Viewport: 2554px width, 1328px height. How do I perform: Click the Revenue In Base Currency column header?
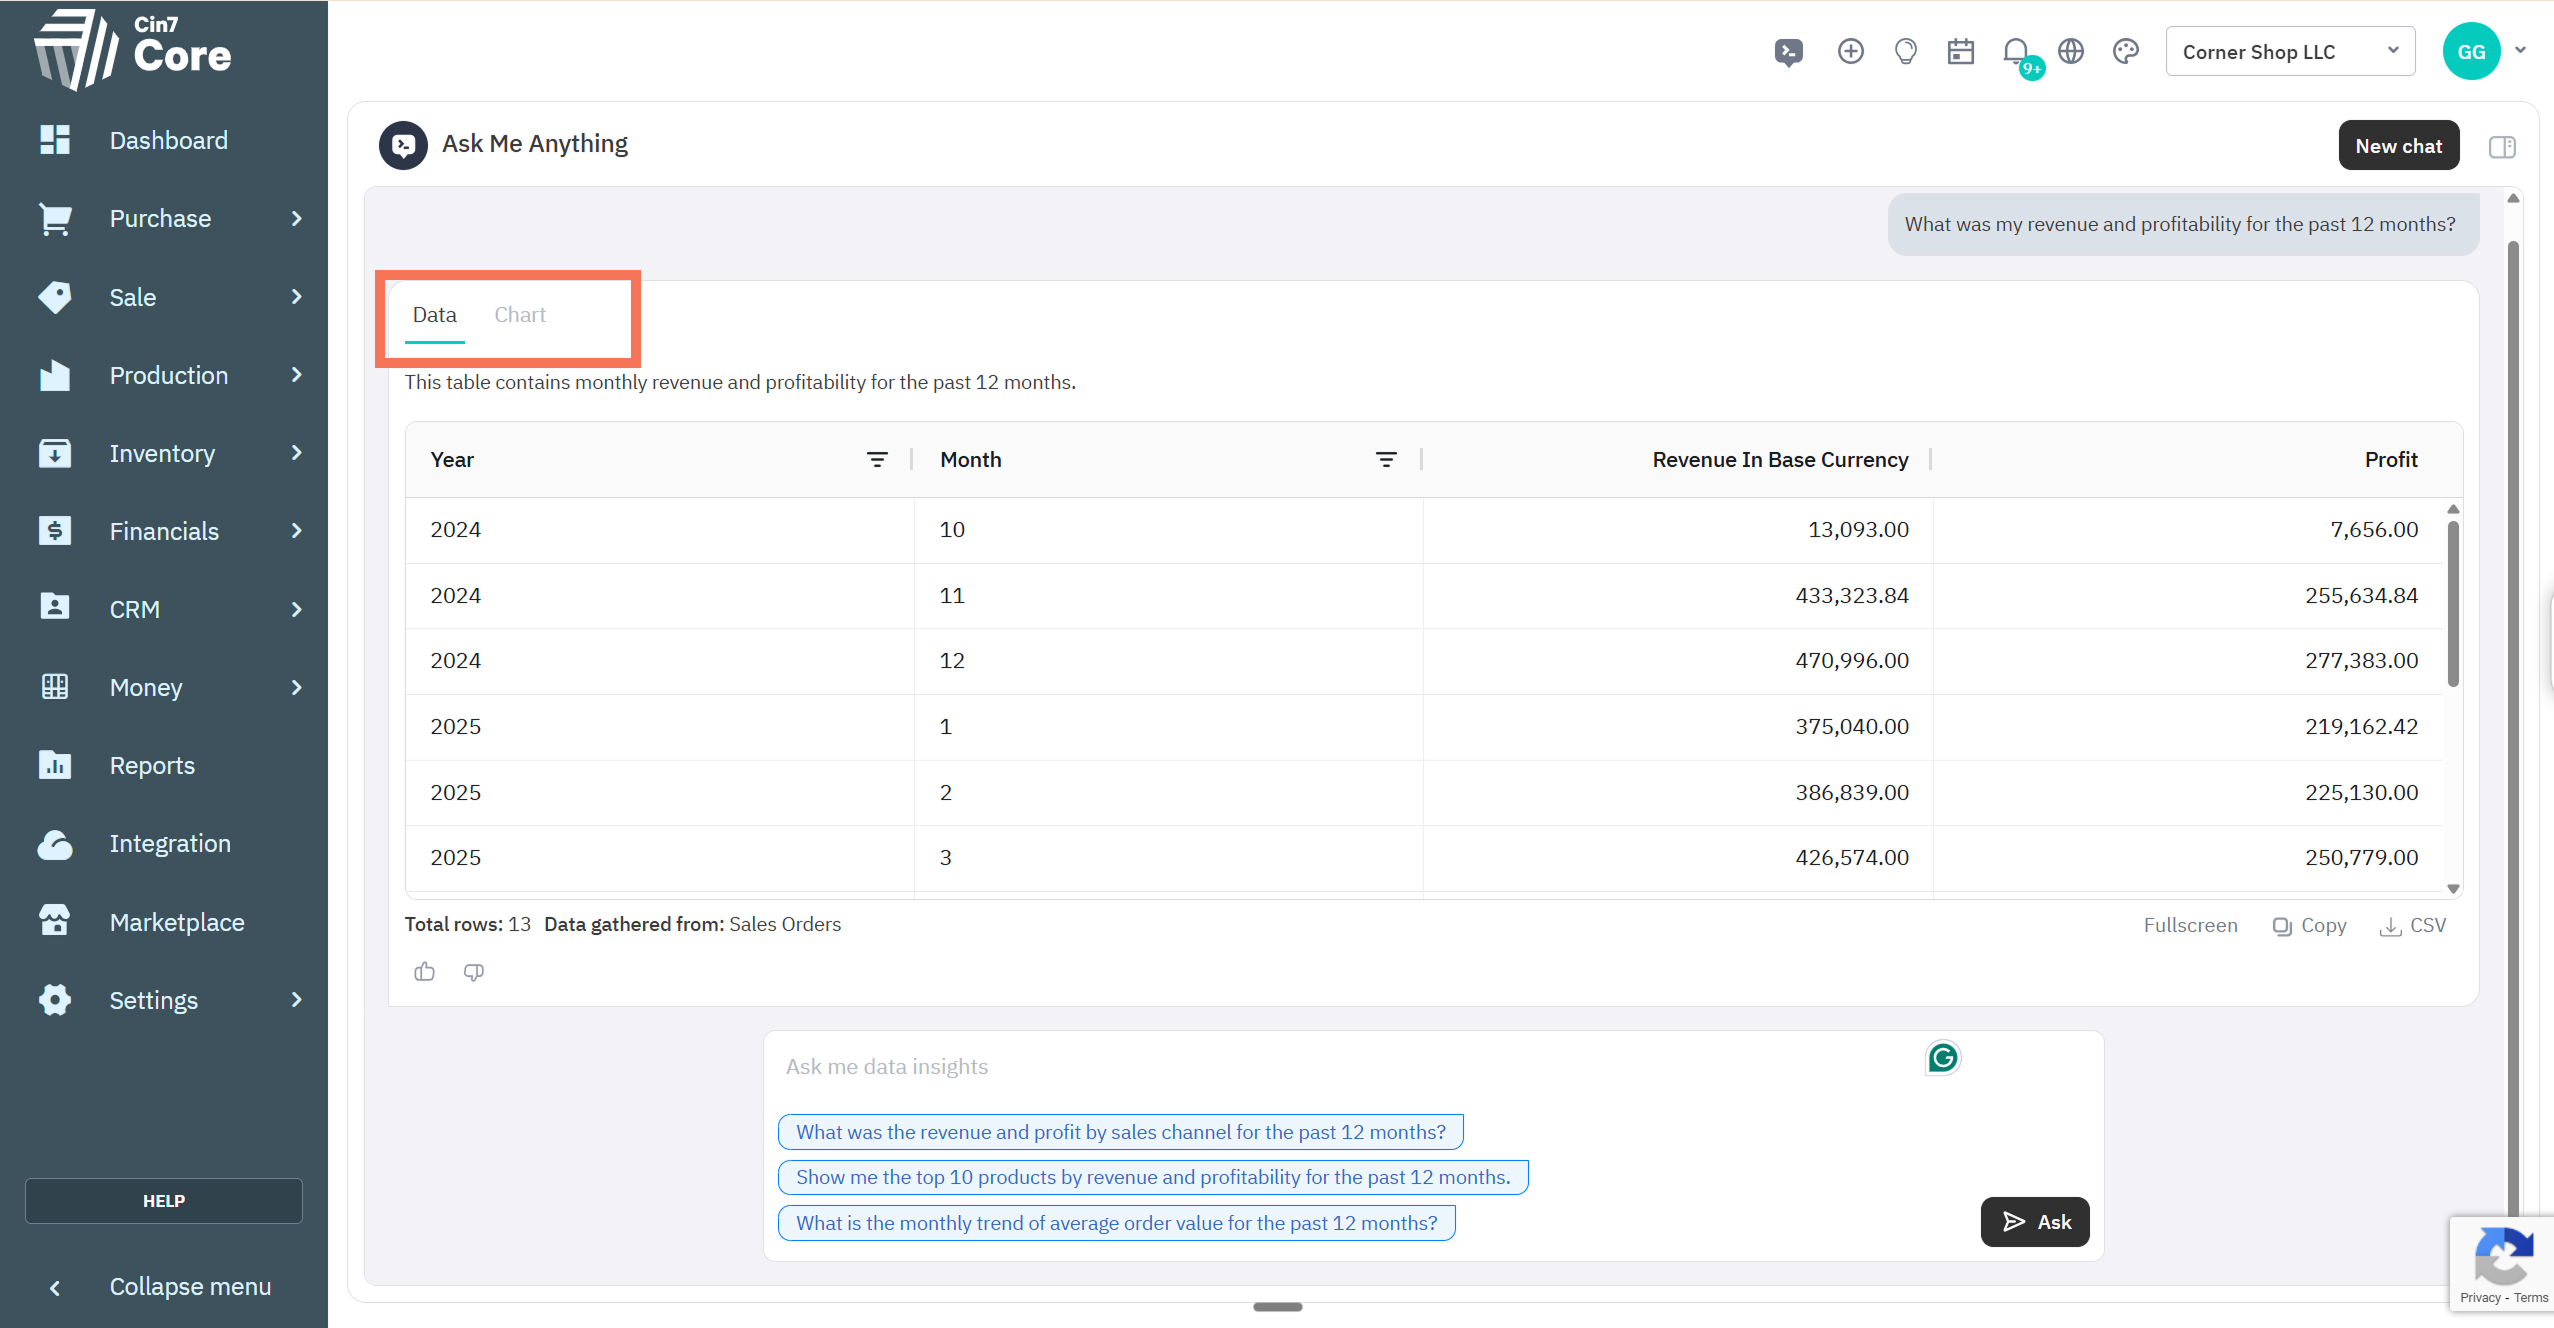[x=1780, y=460]
